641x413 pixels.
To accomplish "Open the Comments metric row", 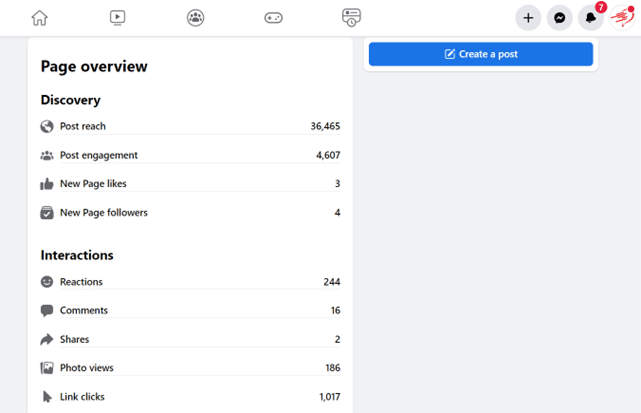I will (x=190, y=311).
